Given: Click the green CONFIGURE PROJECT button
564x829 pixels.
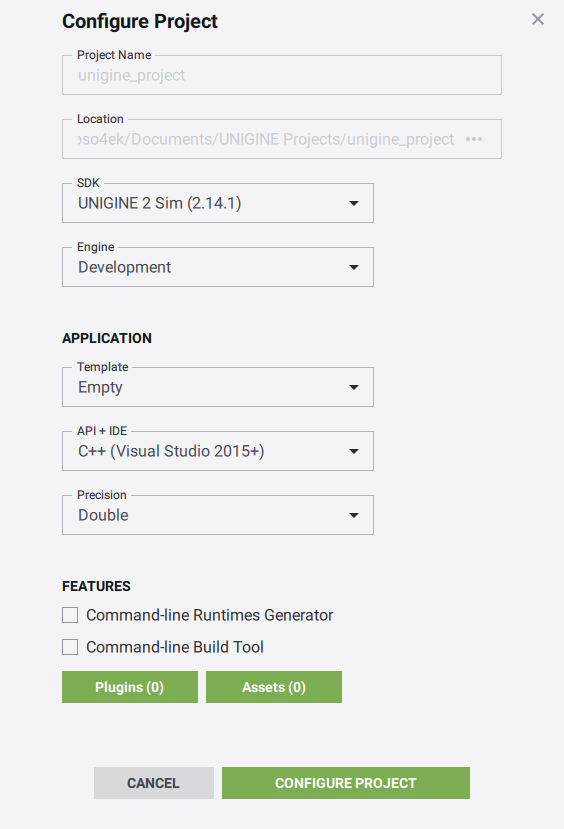Looking at the screenshot, I should [x=346, y=783].
